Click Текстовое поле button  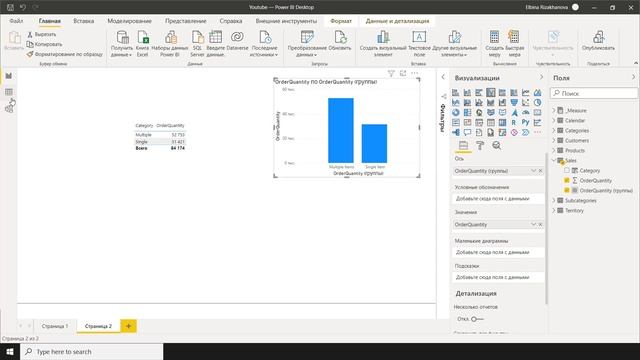(419, 43)
